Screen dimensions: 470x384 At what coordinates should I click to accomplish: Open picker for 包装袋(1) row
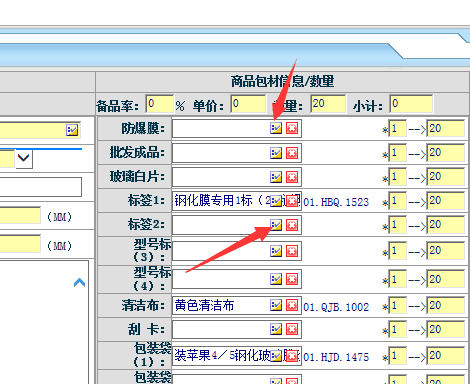point(276,356)
